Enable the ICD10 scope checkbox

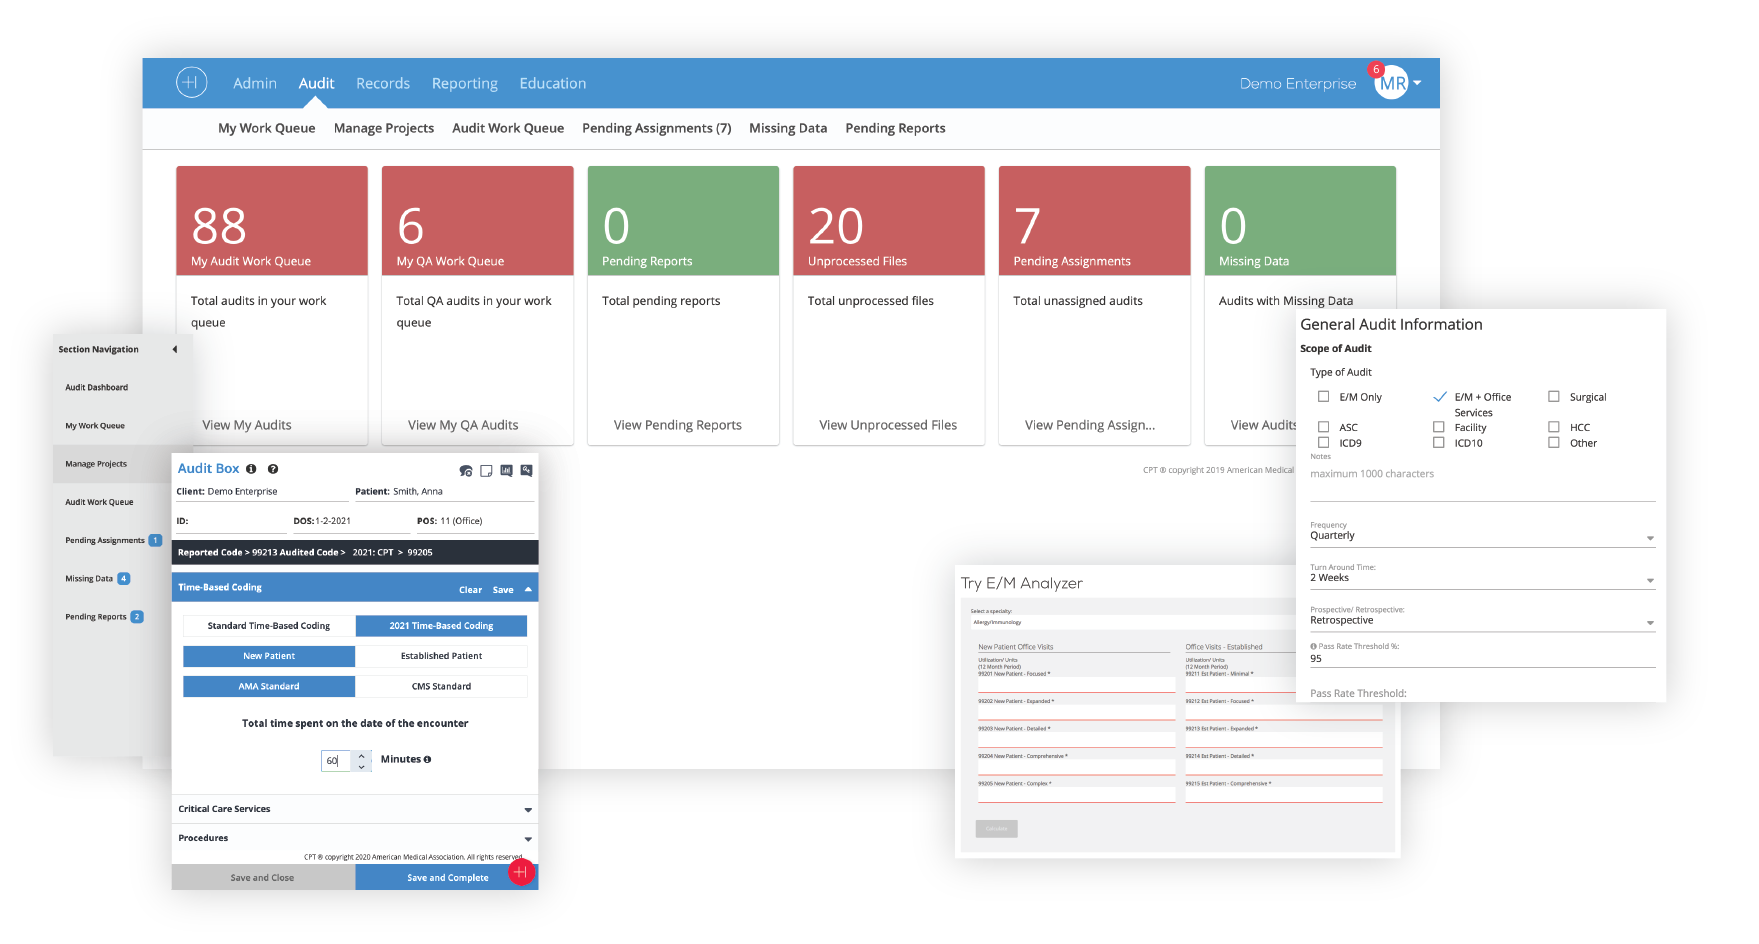(1436, 442)
